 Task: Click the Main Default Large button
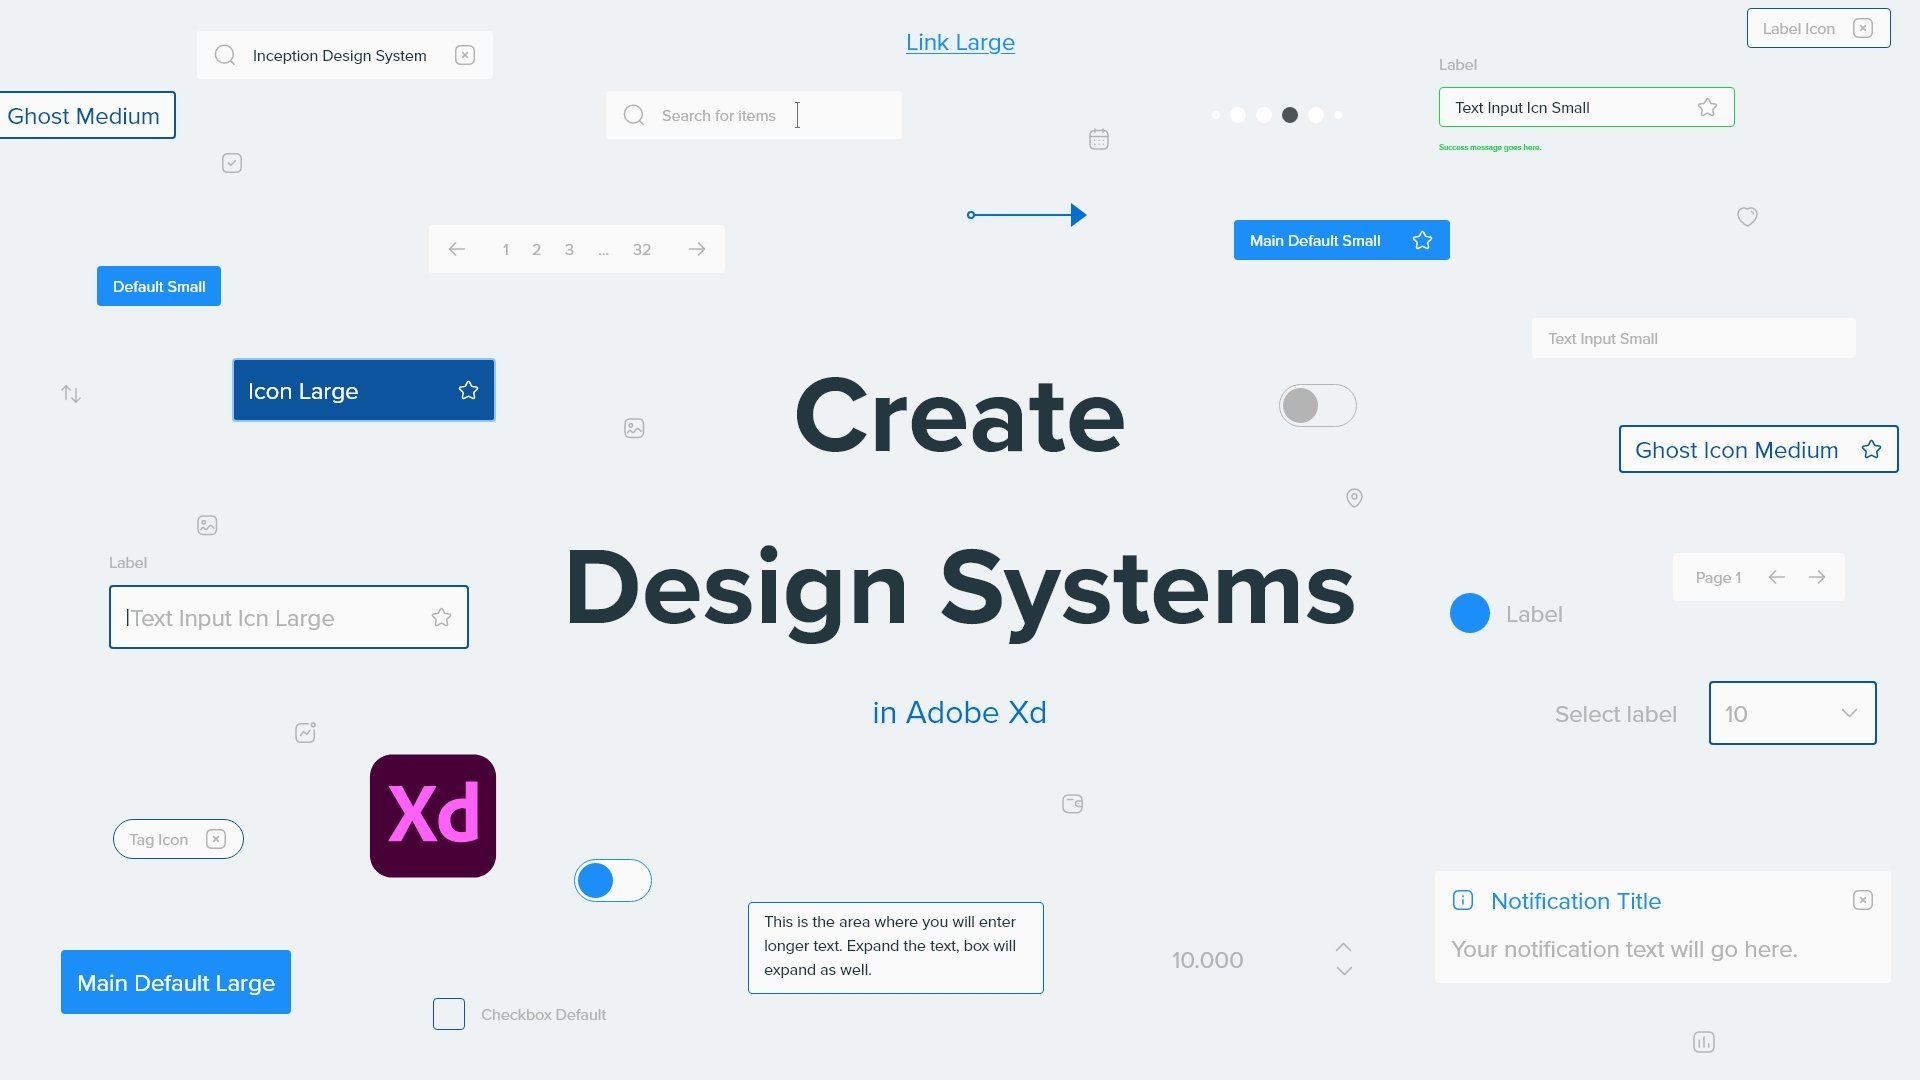click(x=175, y=981)
